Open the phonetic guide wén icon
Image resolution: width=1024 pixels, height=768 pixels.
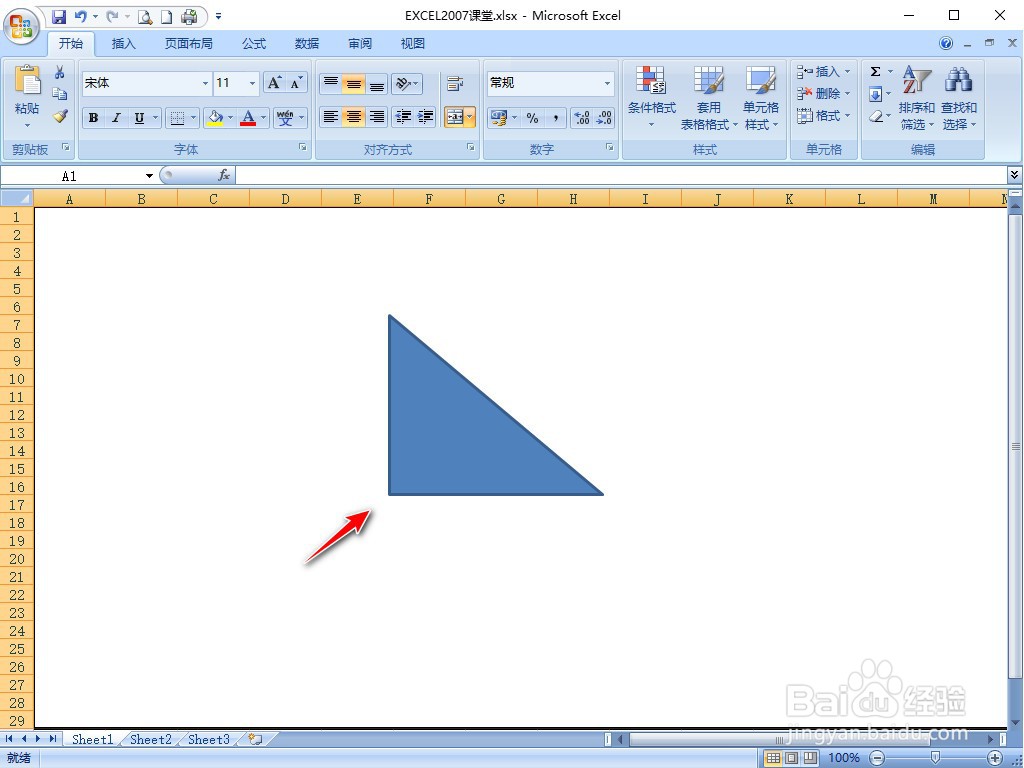(285, 118)
